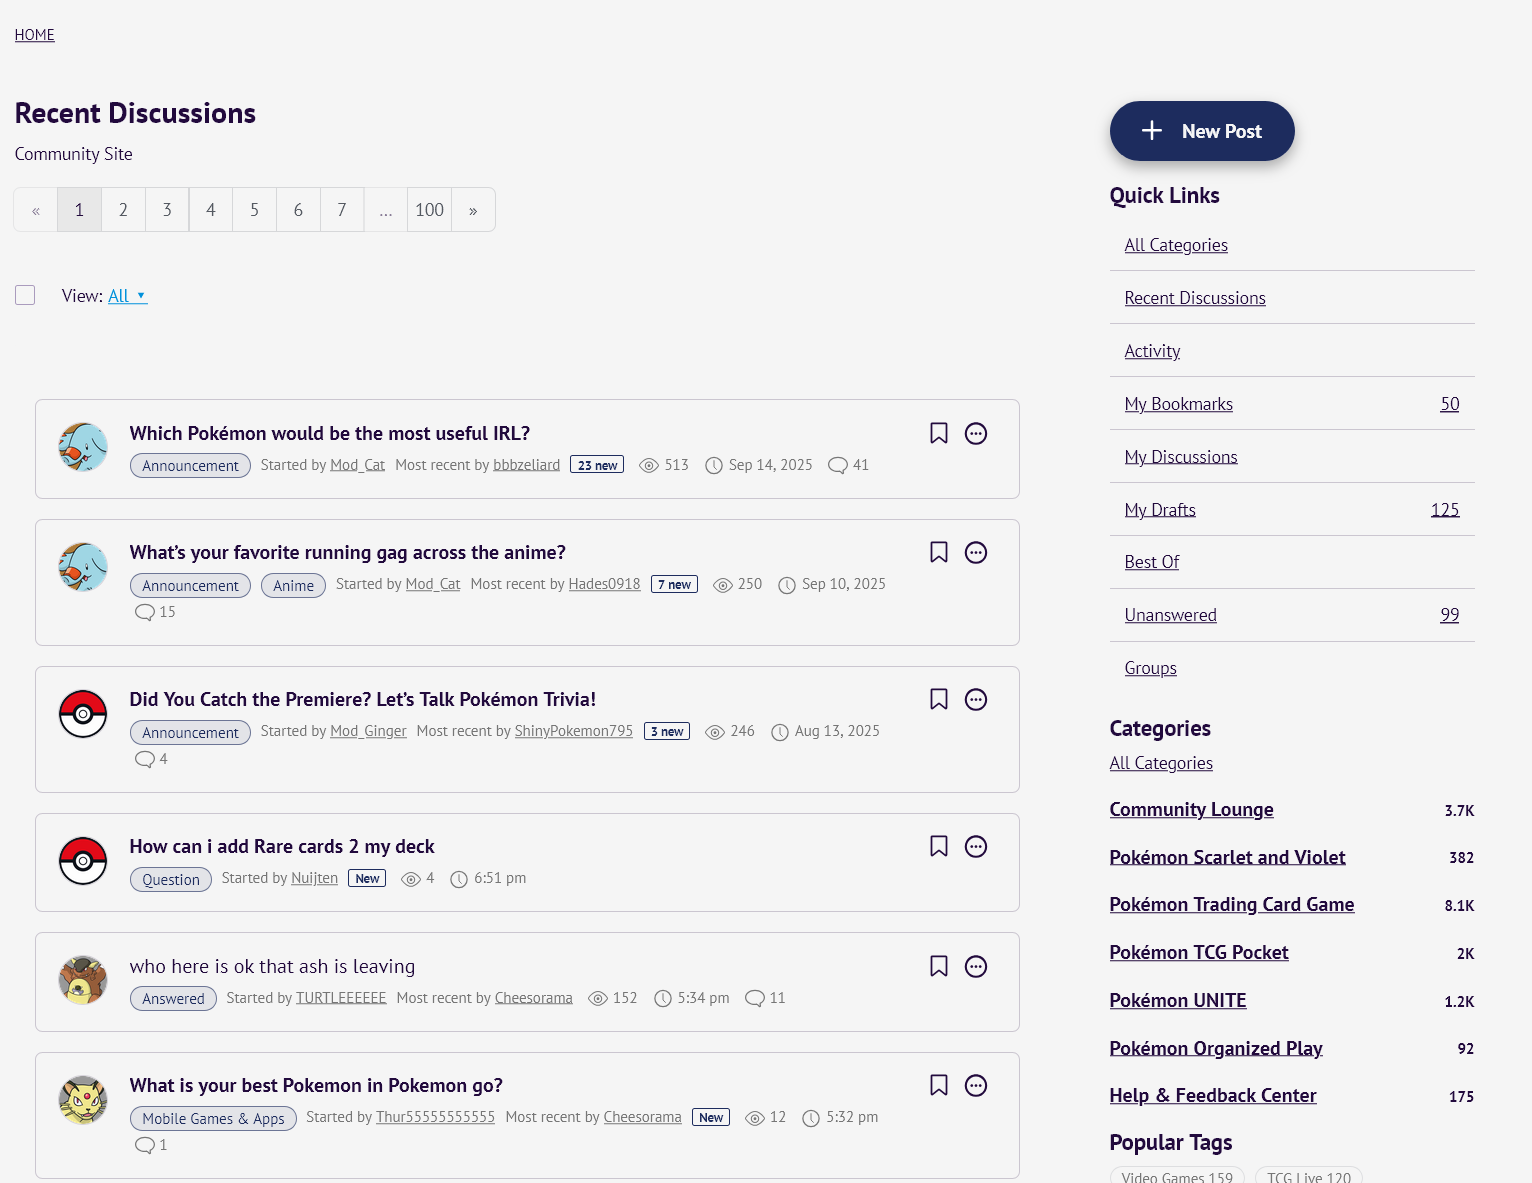Go to page 3 of discussions
1532x1183 pixels.
pos(167,210)
